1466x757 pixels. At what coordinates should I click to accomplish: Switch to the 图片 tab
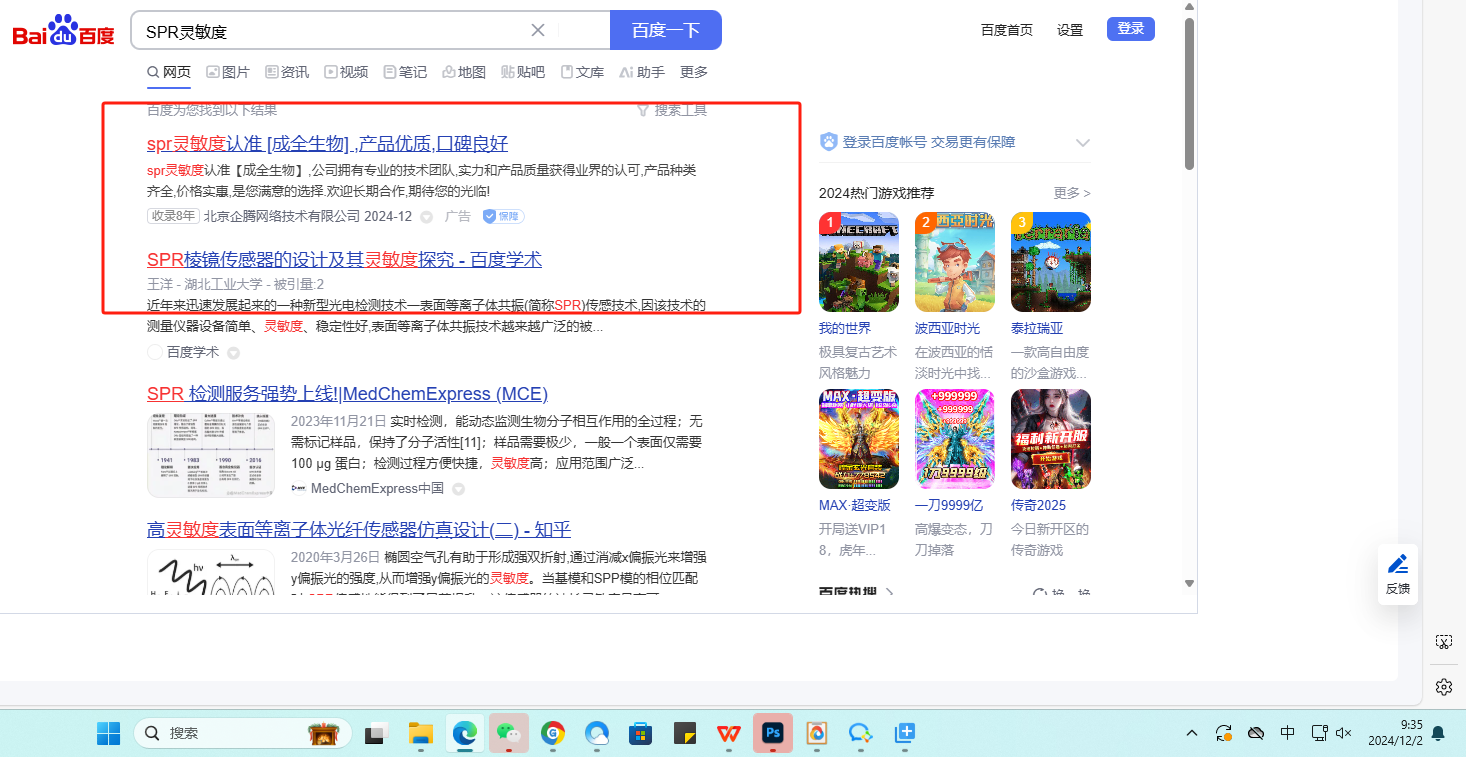pos(228,72)
